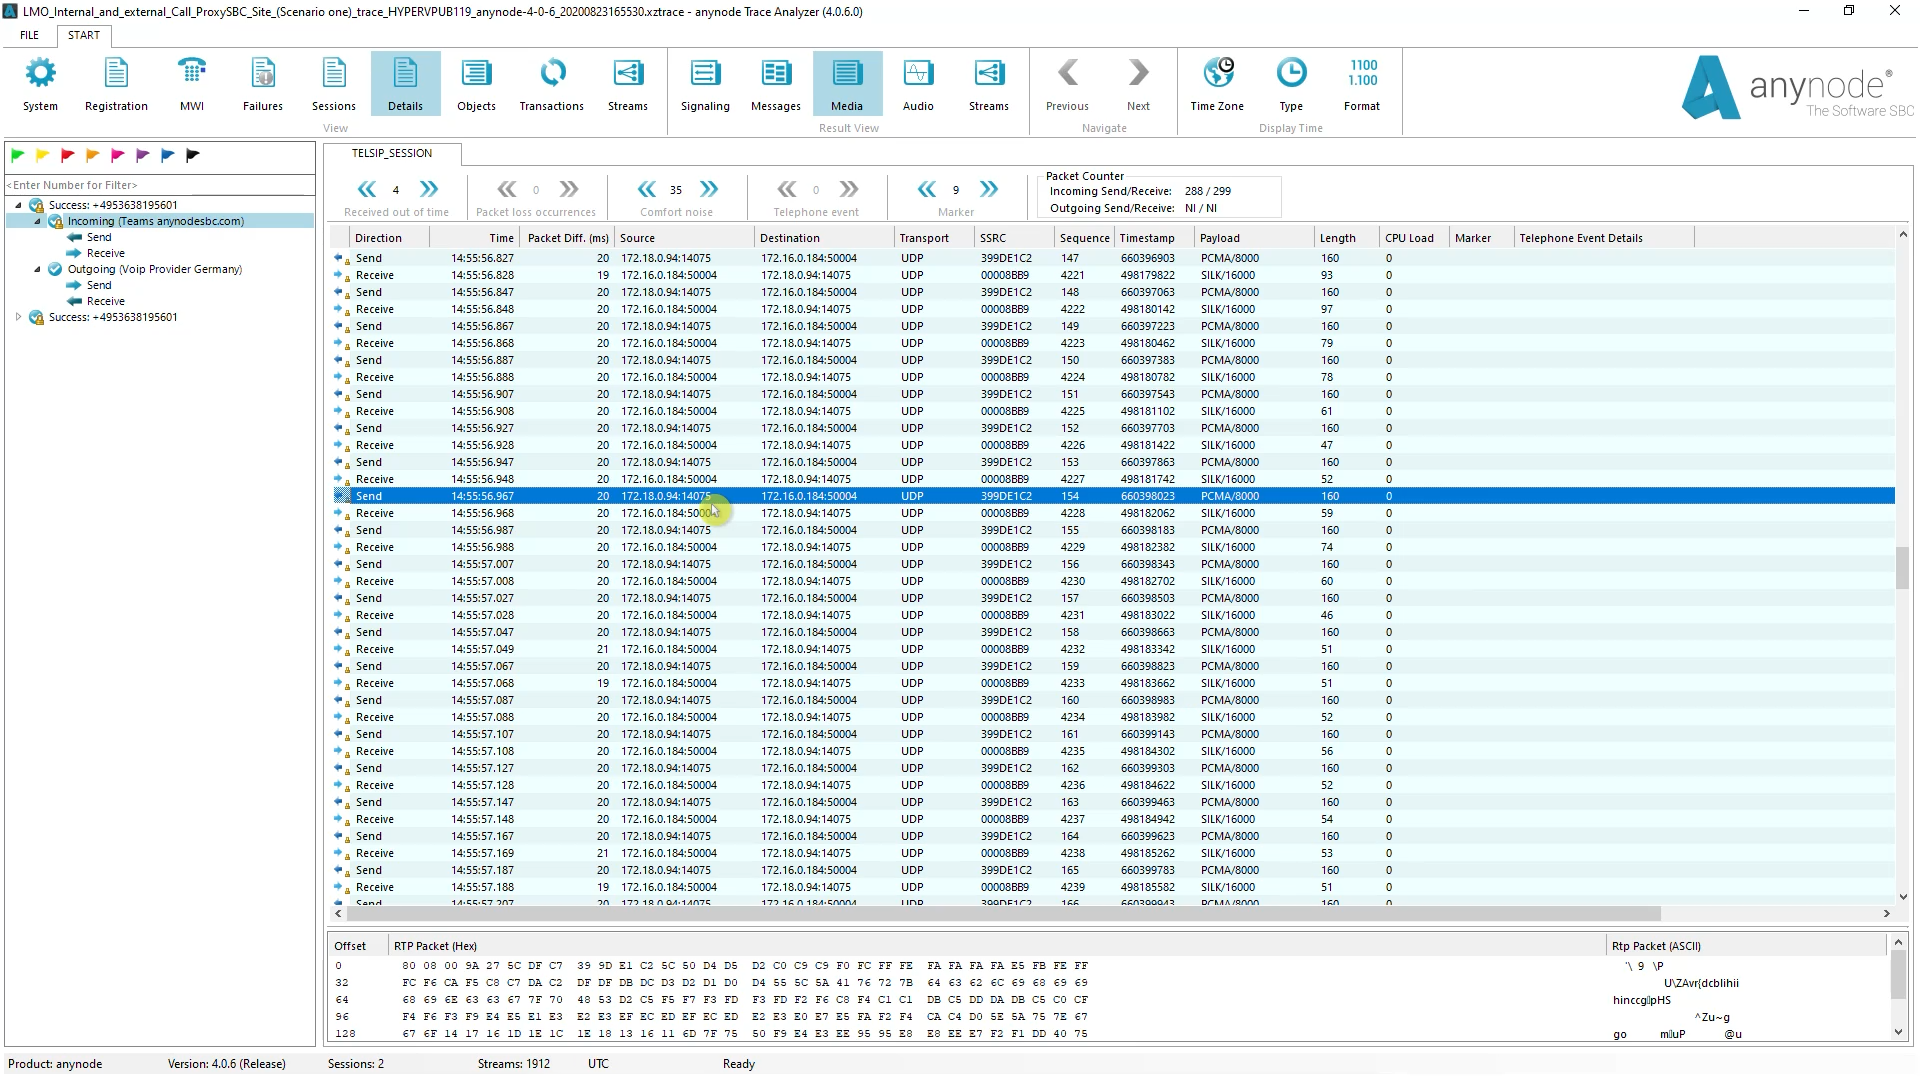Image resolution: width=1920 pixels, height=1080 pixels.
Task: Open the MWI view
Action: [x=191, y=84]
